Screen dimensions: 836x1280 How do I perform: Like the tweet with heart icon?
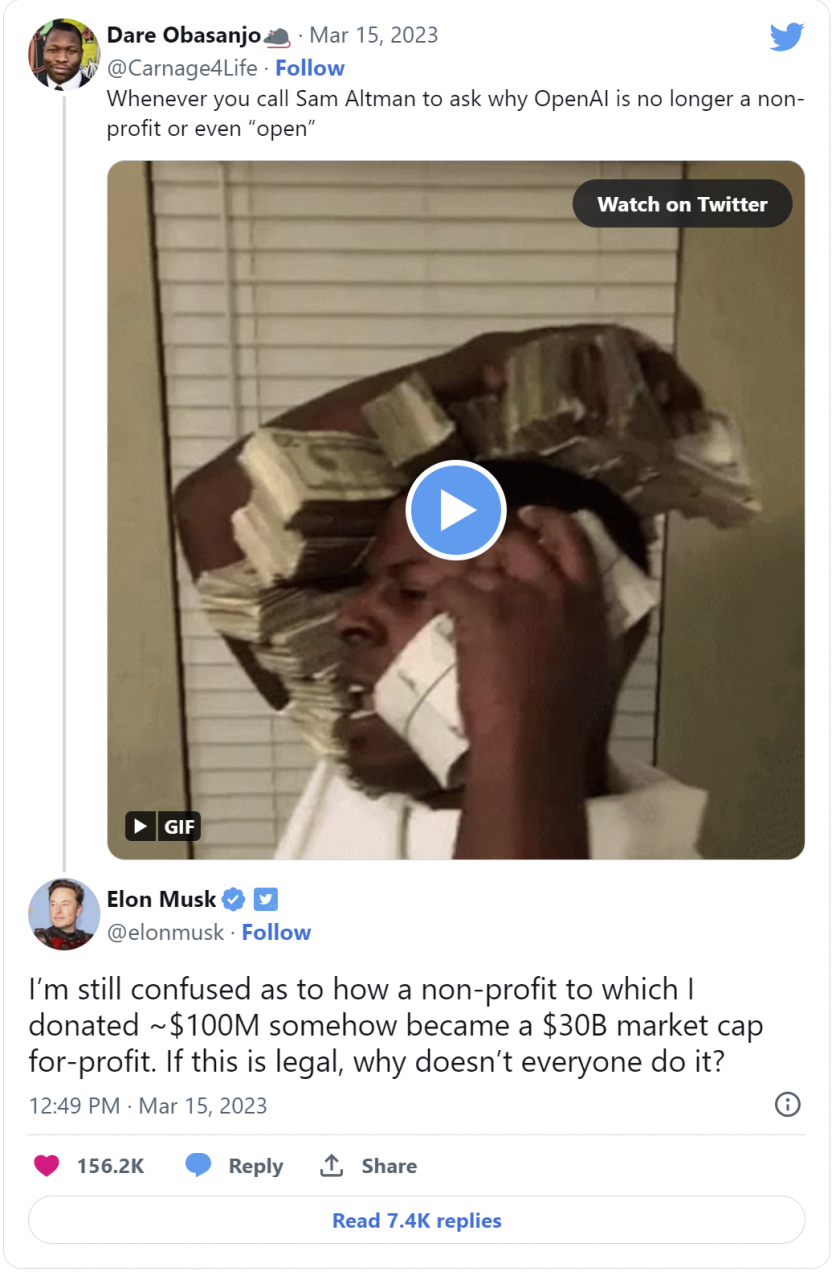point(46,1166)
